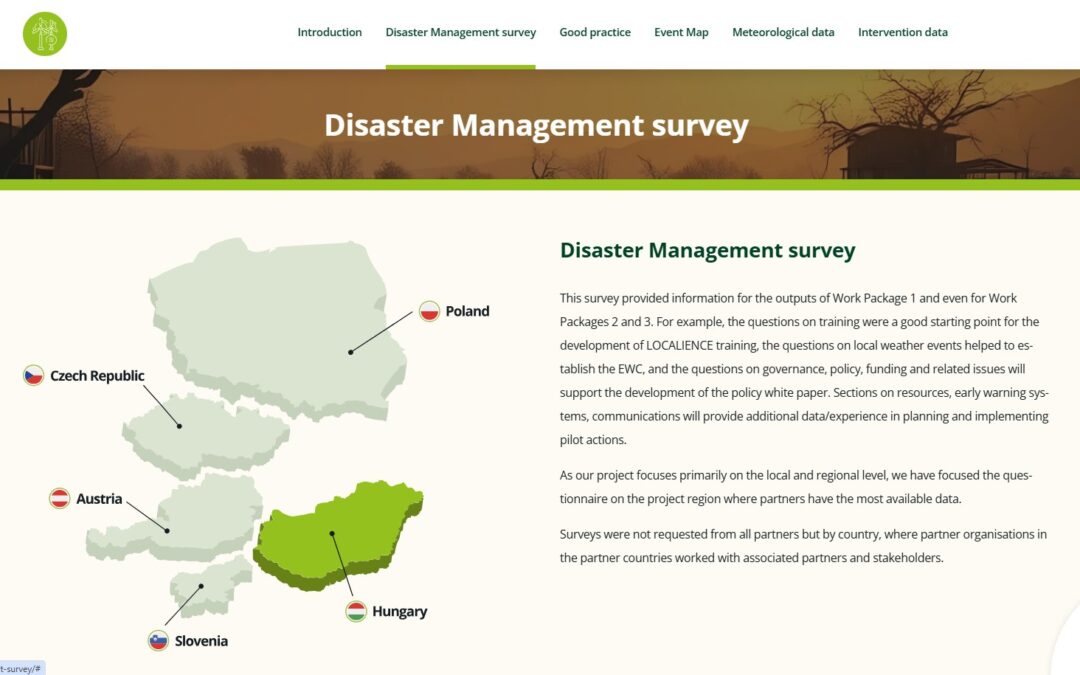Open the Introduction menu item

329,32
